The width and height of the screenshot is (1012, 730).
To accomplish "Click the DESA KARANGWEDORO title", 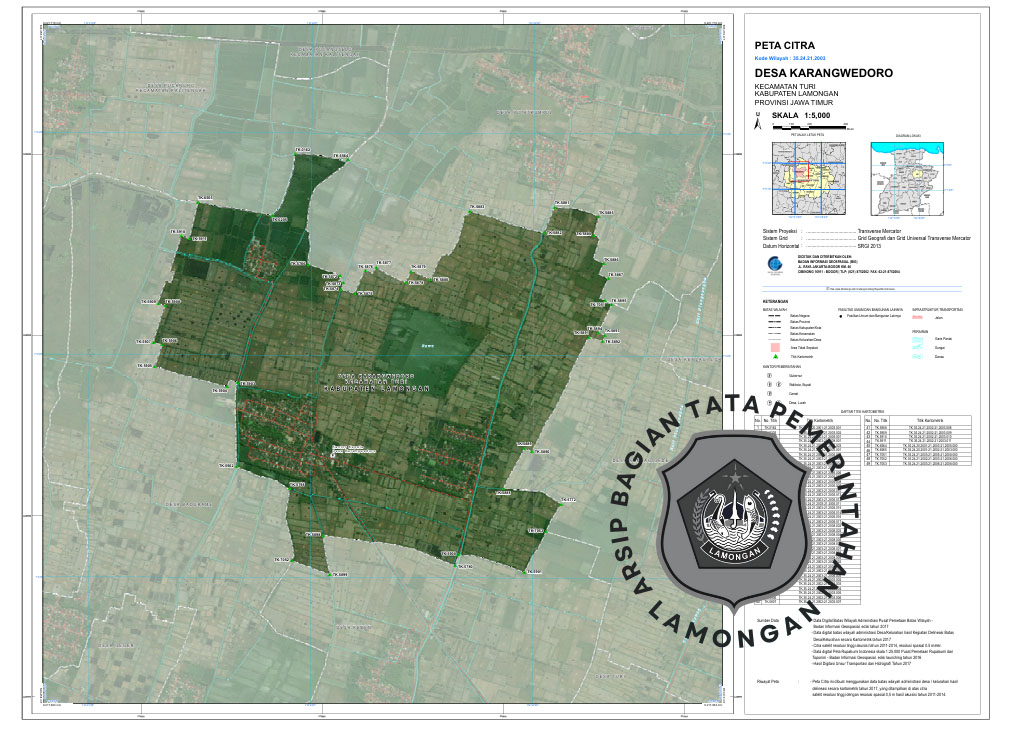I will point(812,74).
